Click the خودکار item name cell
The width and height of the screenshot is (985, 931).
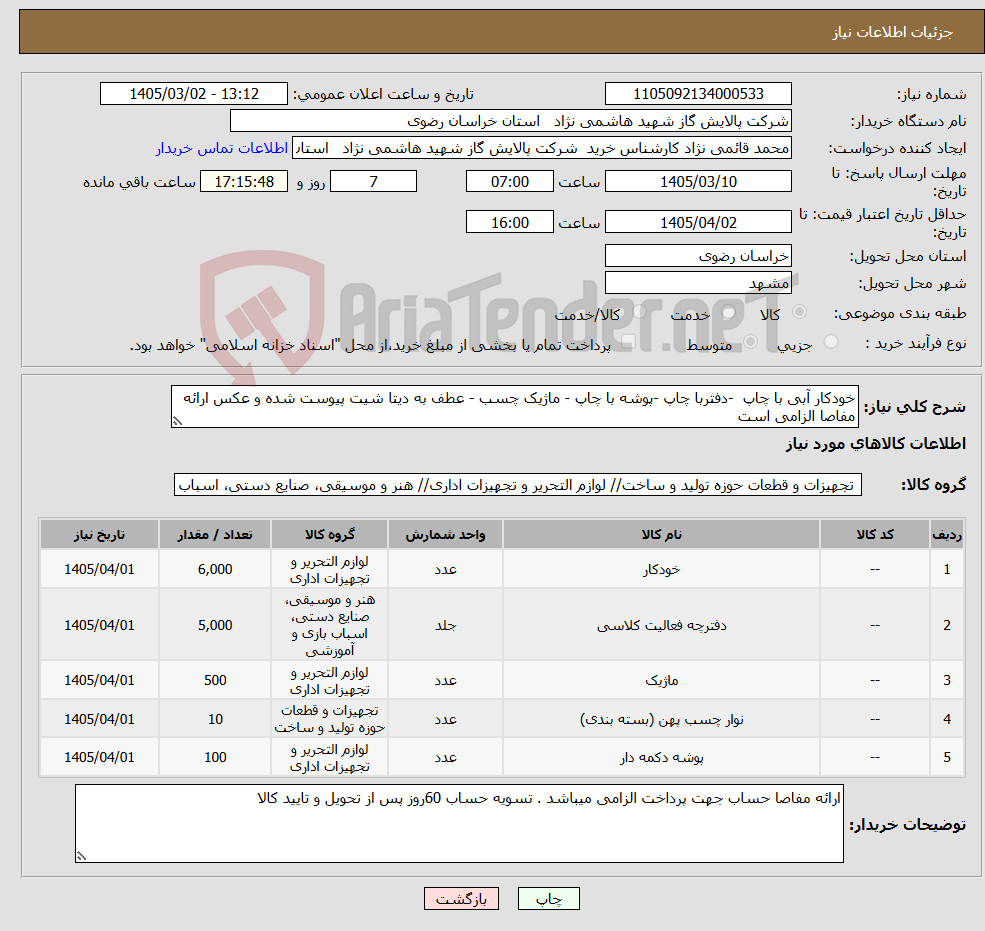(x=661, y=569)
